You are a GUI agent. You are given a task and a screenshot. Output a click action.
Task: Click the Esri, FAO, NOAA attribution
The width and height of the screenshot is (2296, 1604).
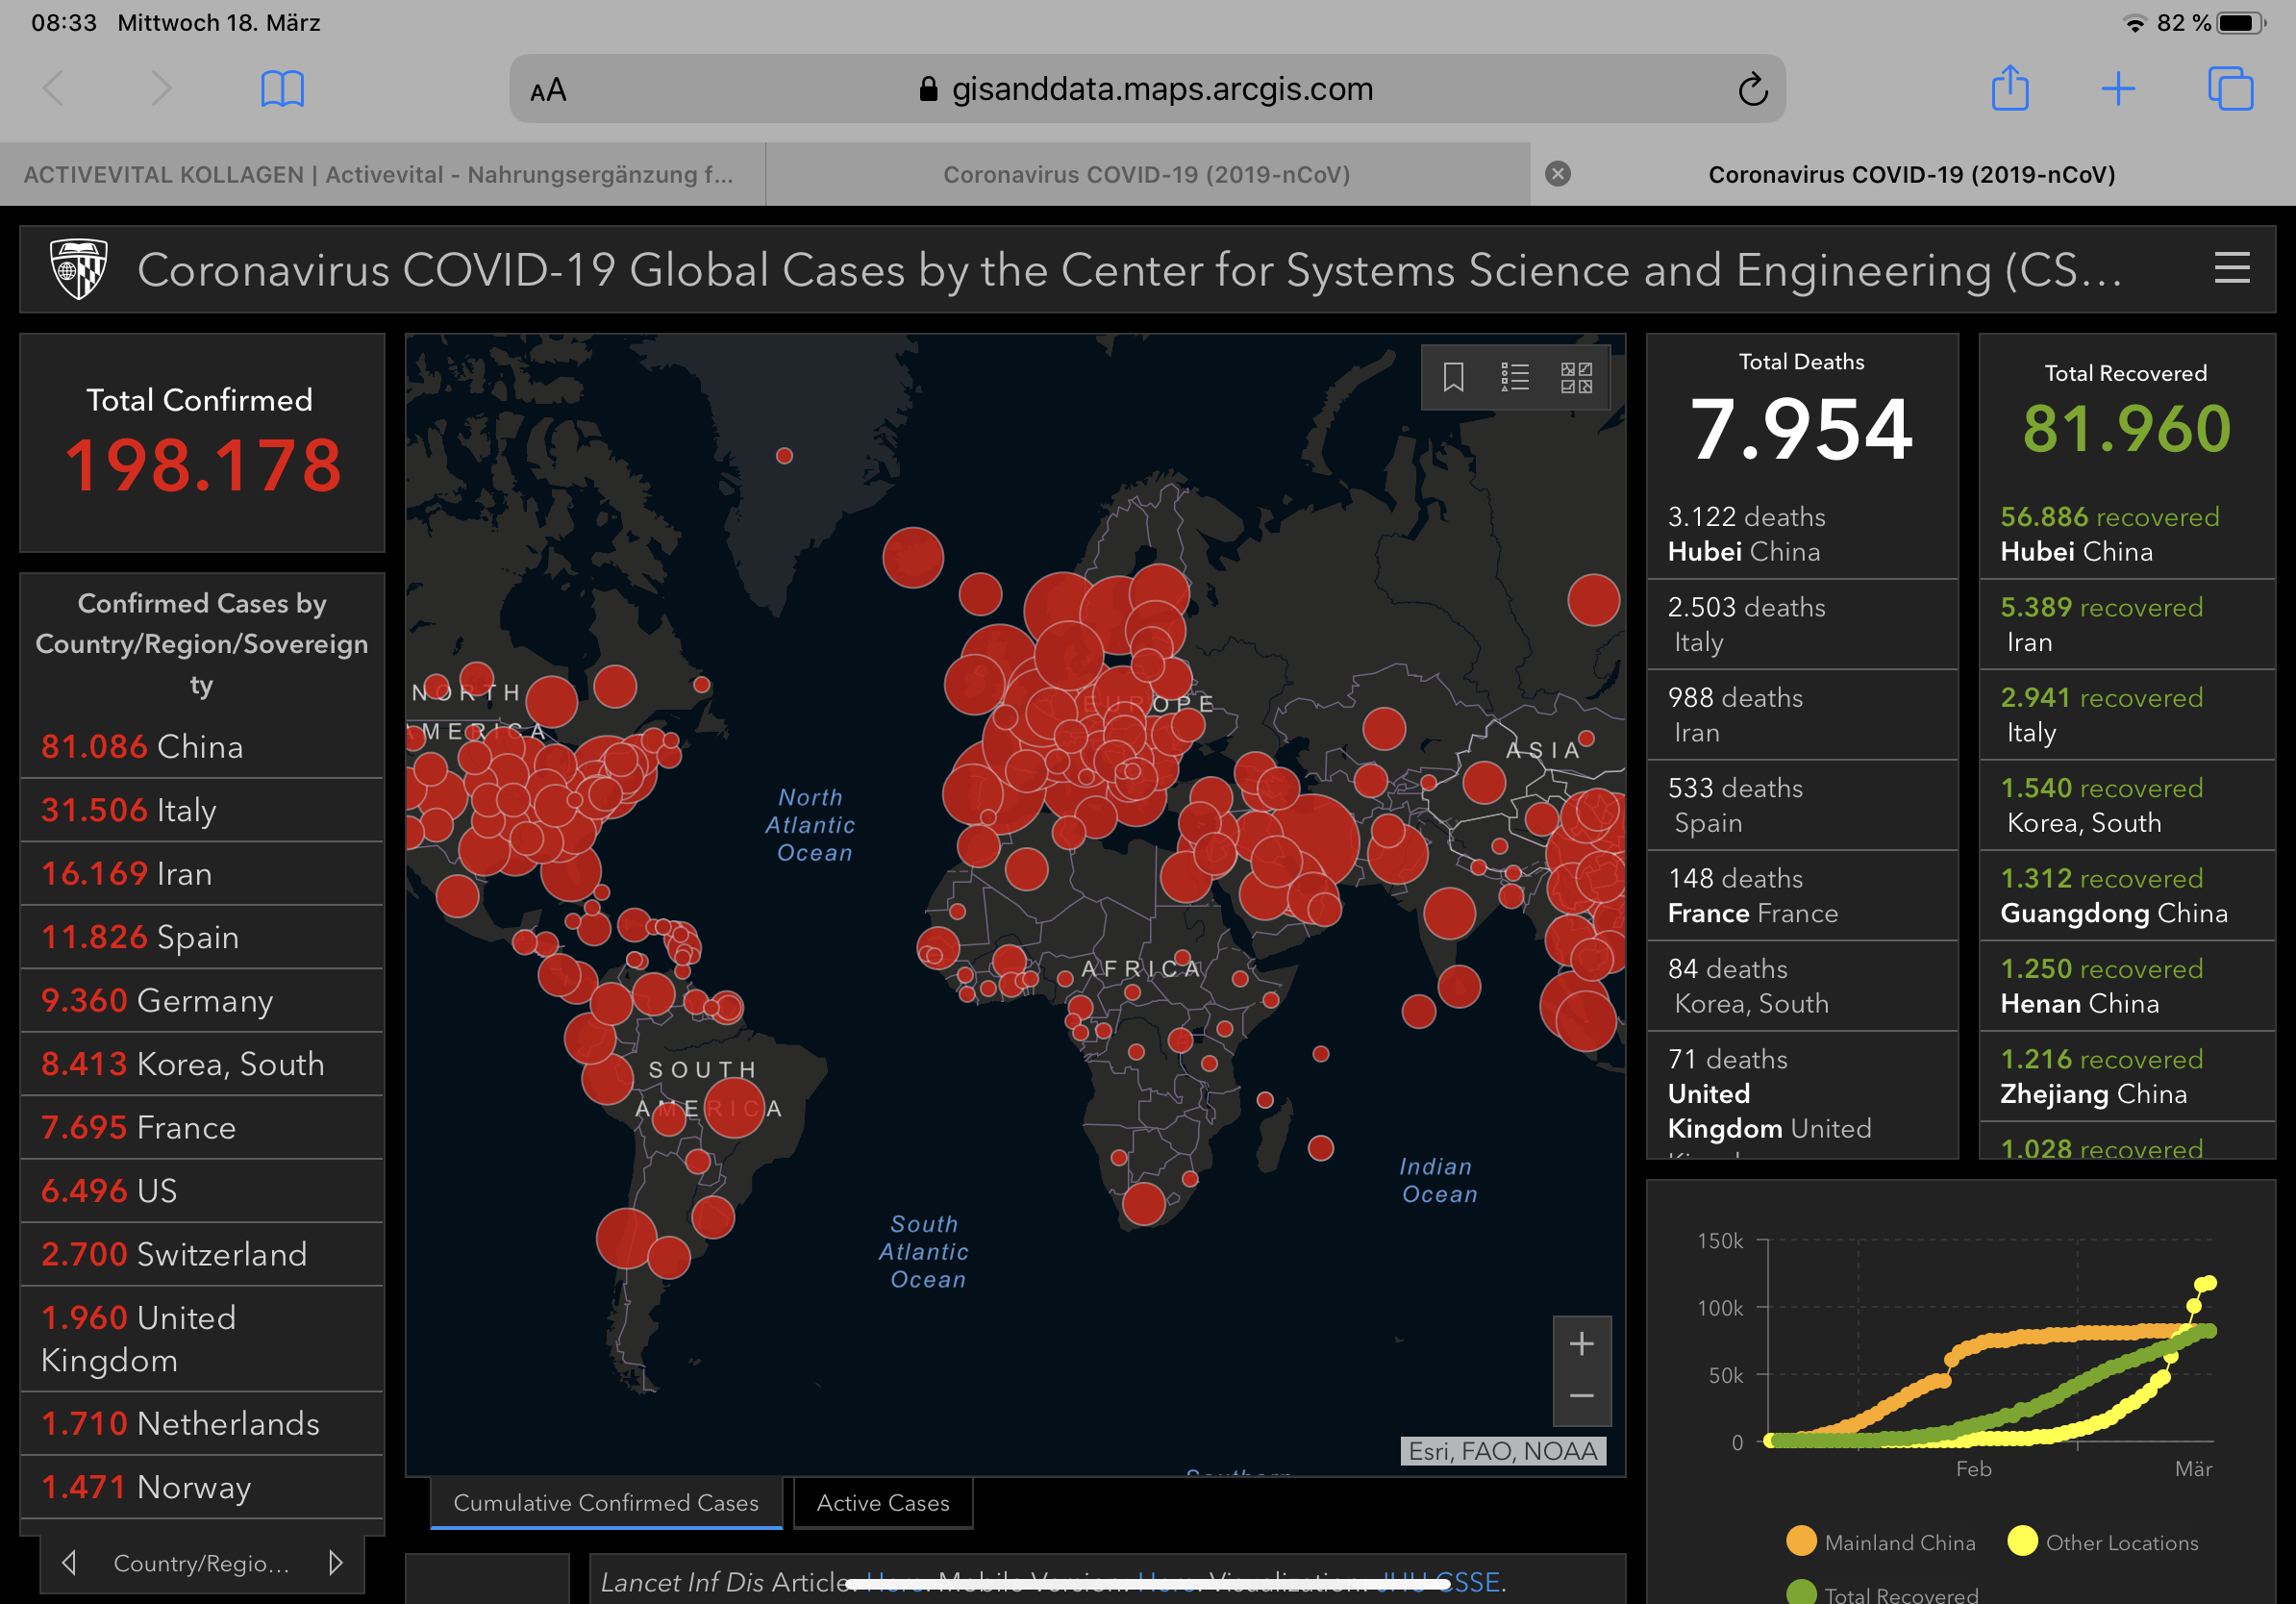click(x=1503, y=1451)
